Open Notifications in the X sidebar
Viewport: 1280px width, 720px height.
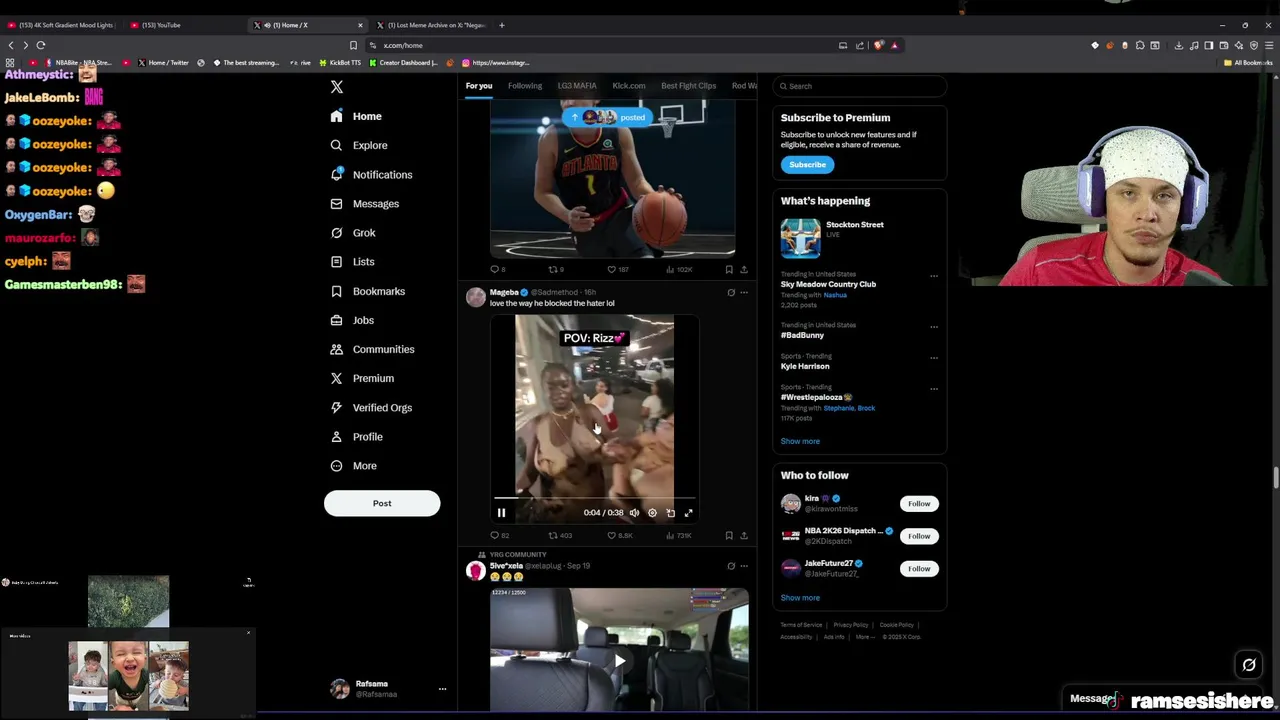[x=371, y=174]
